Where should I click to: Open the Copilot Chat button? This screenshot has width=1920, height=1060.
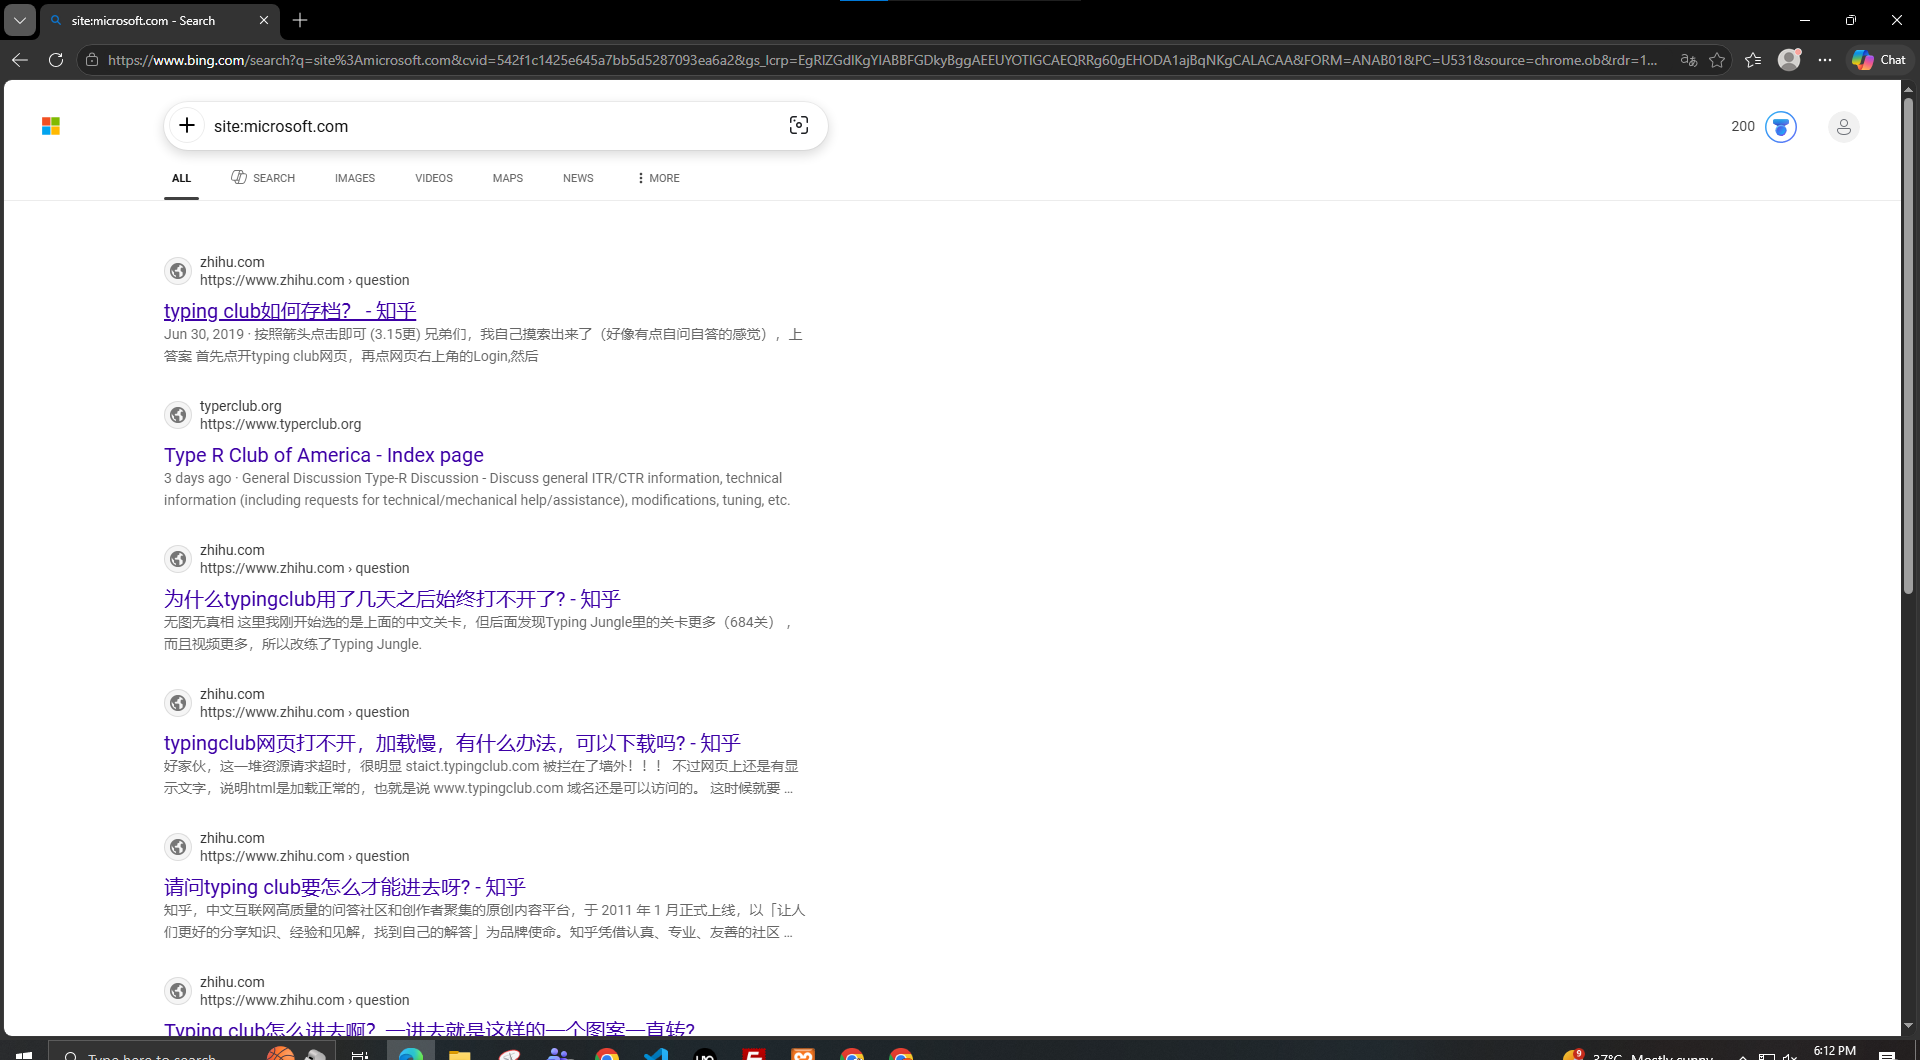click(x=1879, y=60)
